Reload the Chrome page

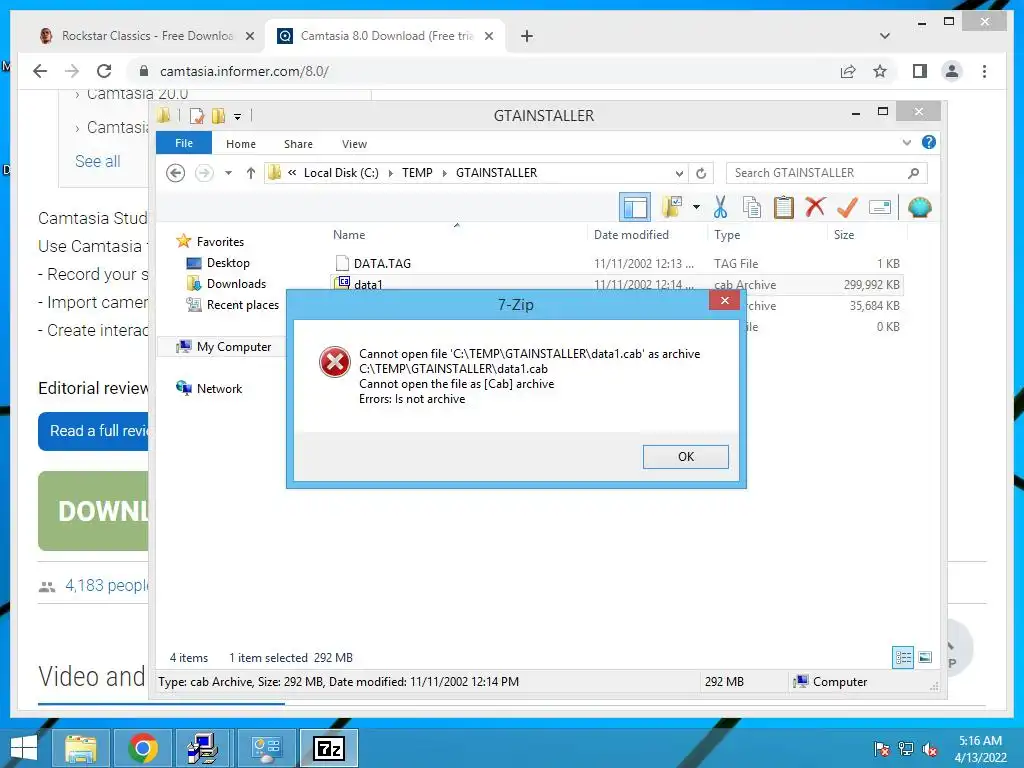(x=104, y=71)
